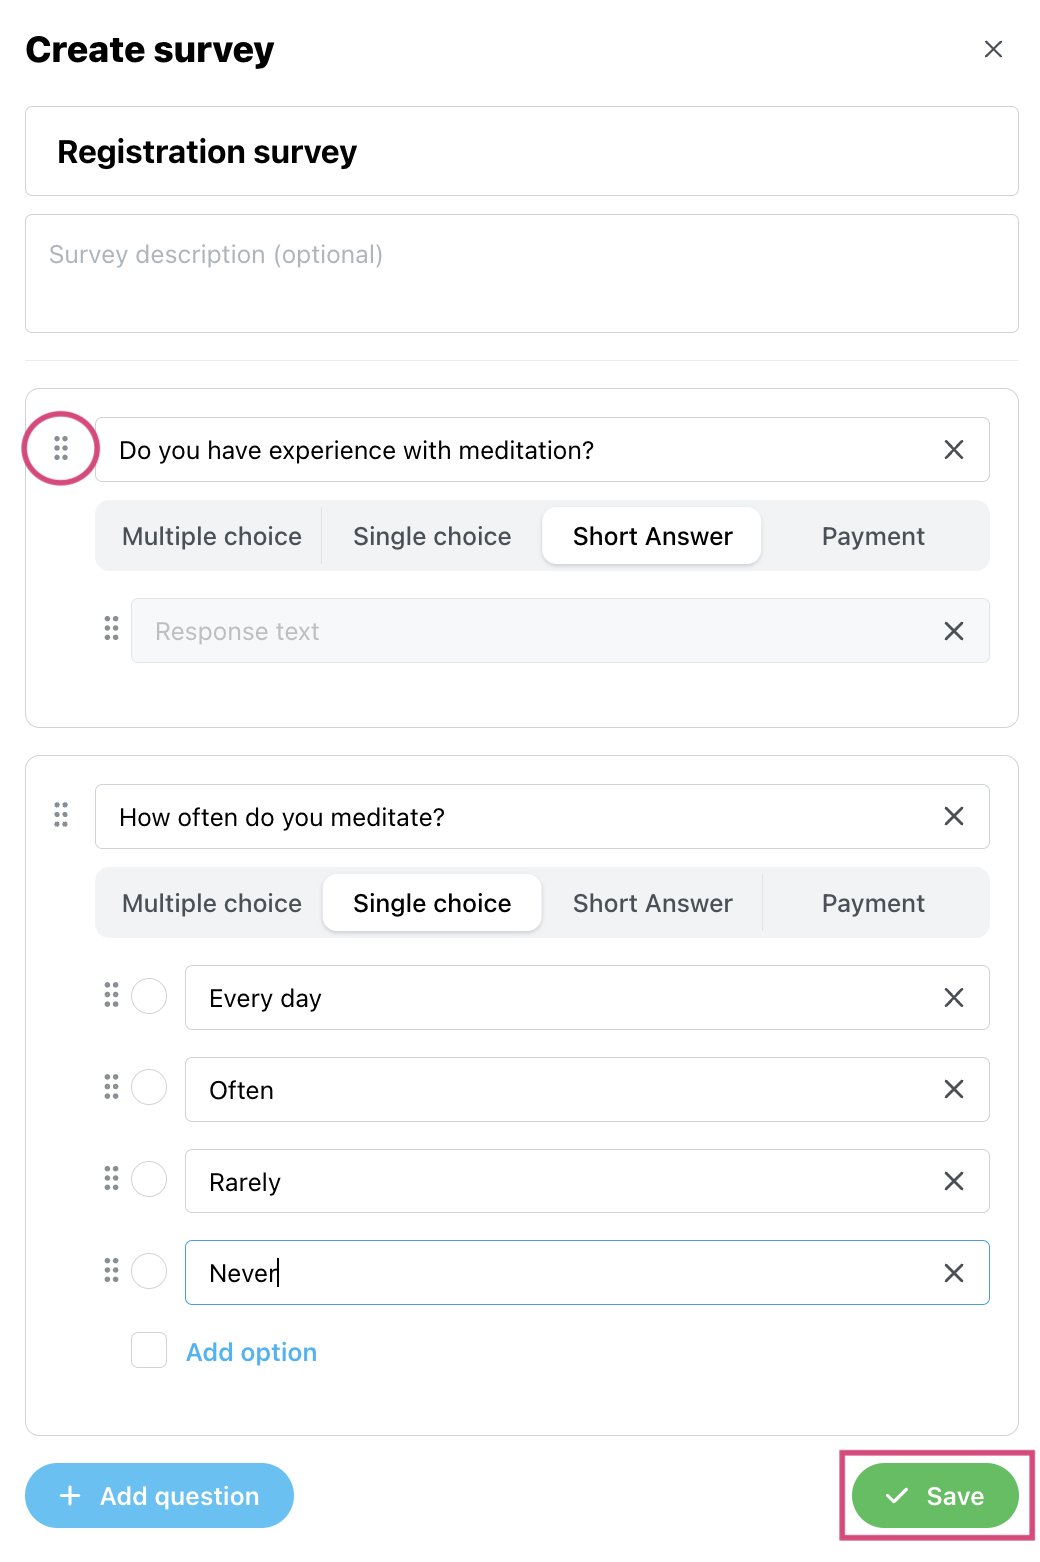Change second question to Short Answer
1040x1562 pixels.
coord(653,903)
